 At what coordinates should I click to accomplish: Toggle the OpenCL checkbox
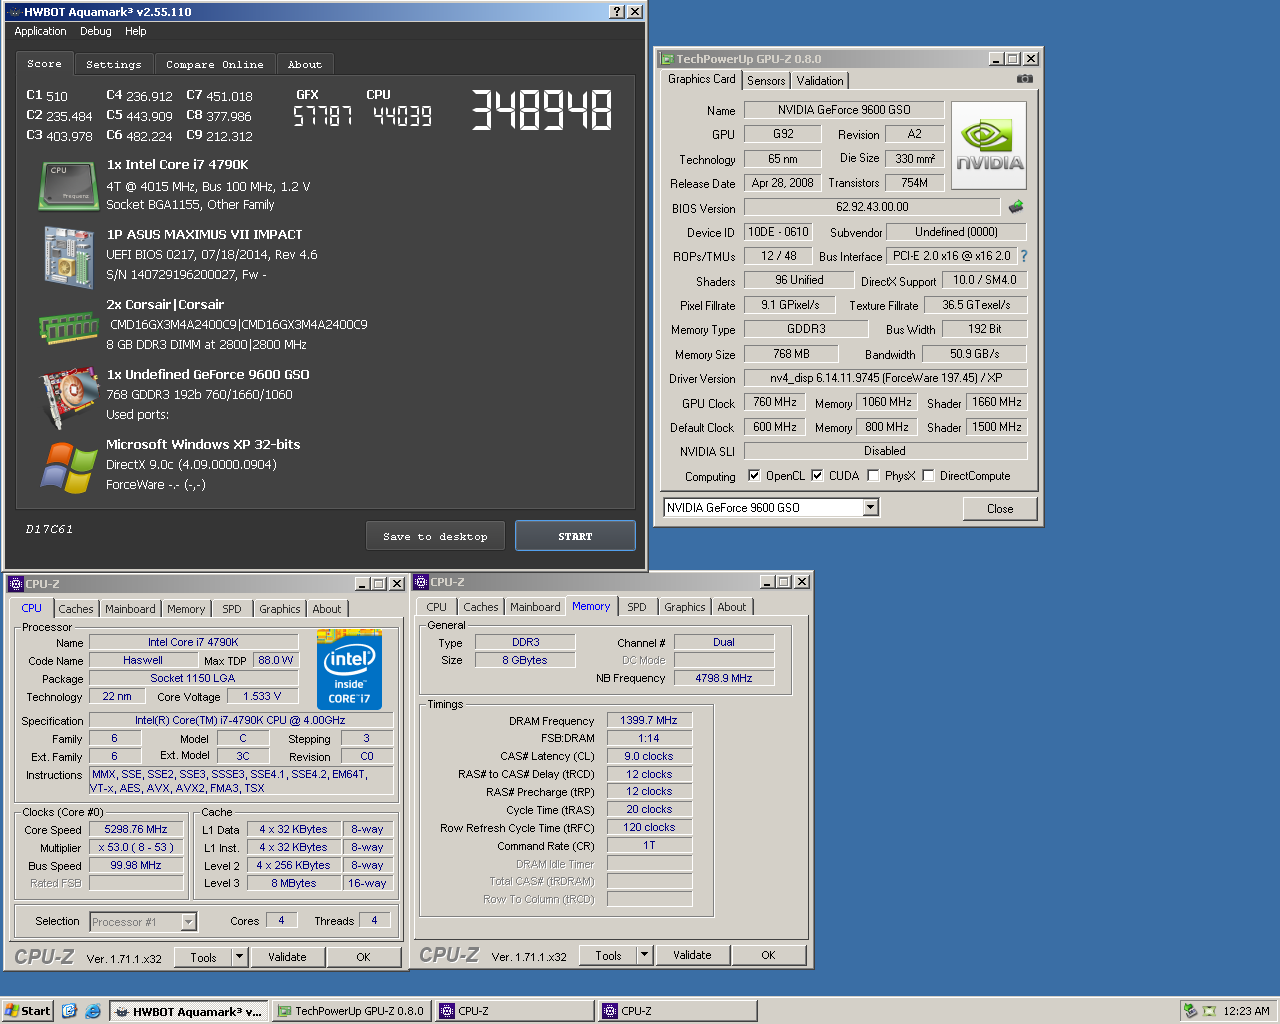pos(754,476)
